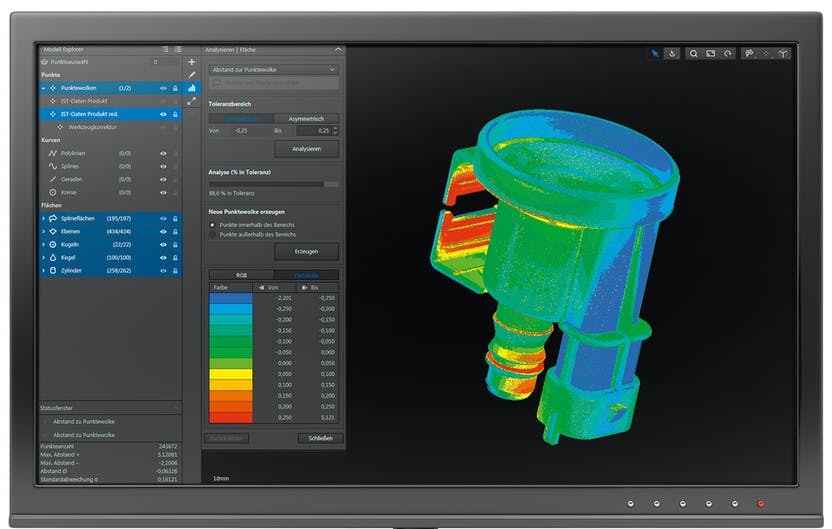
Task: Collapse the Statusfenster panel
Action: click(176, 408)
